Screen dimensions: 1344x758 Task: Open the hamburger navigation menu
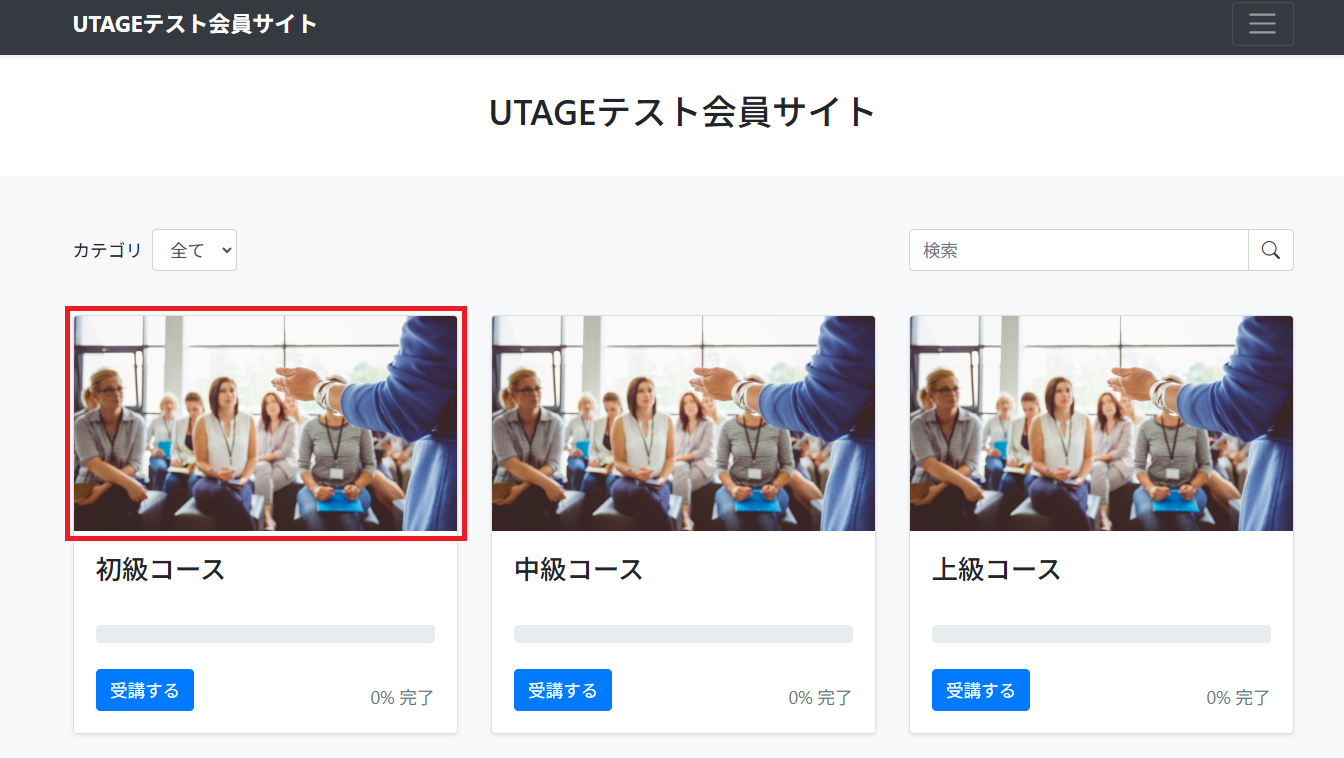pos(1262,24)
